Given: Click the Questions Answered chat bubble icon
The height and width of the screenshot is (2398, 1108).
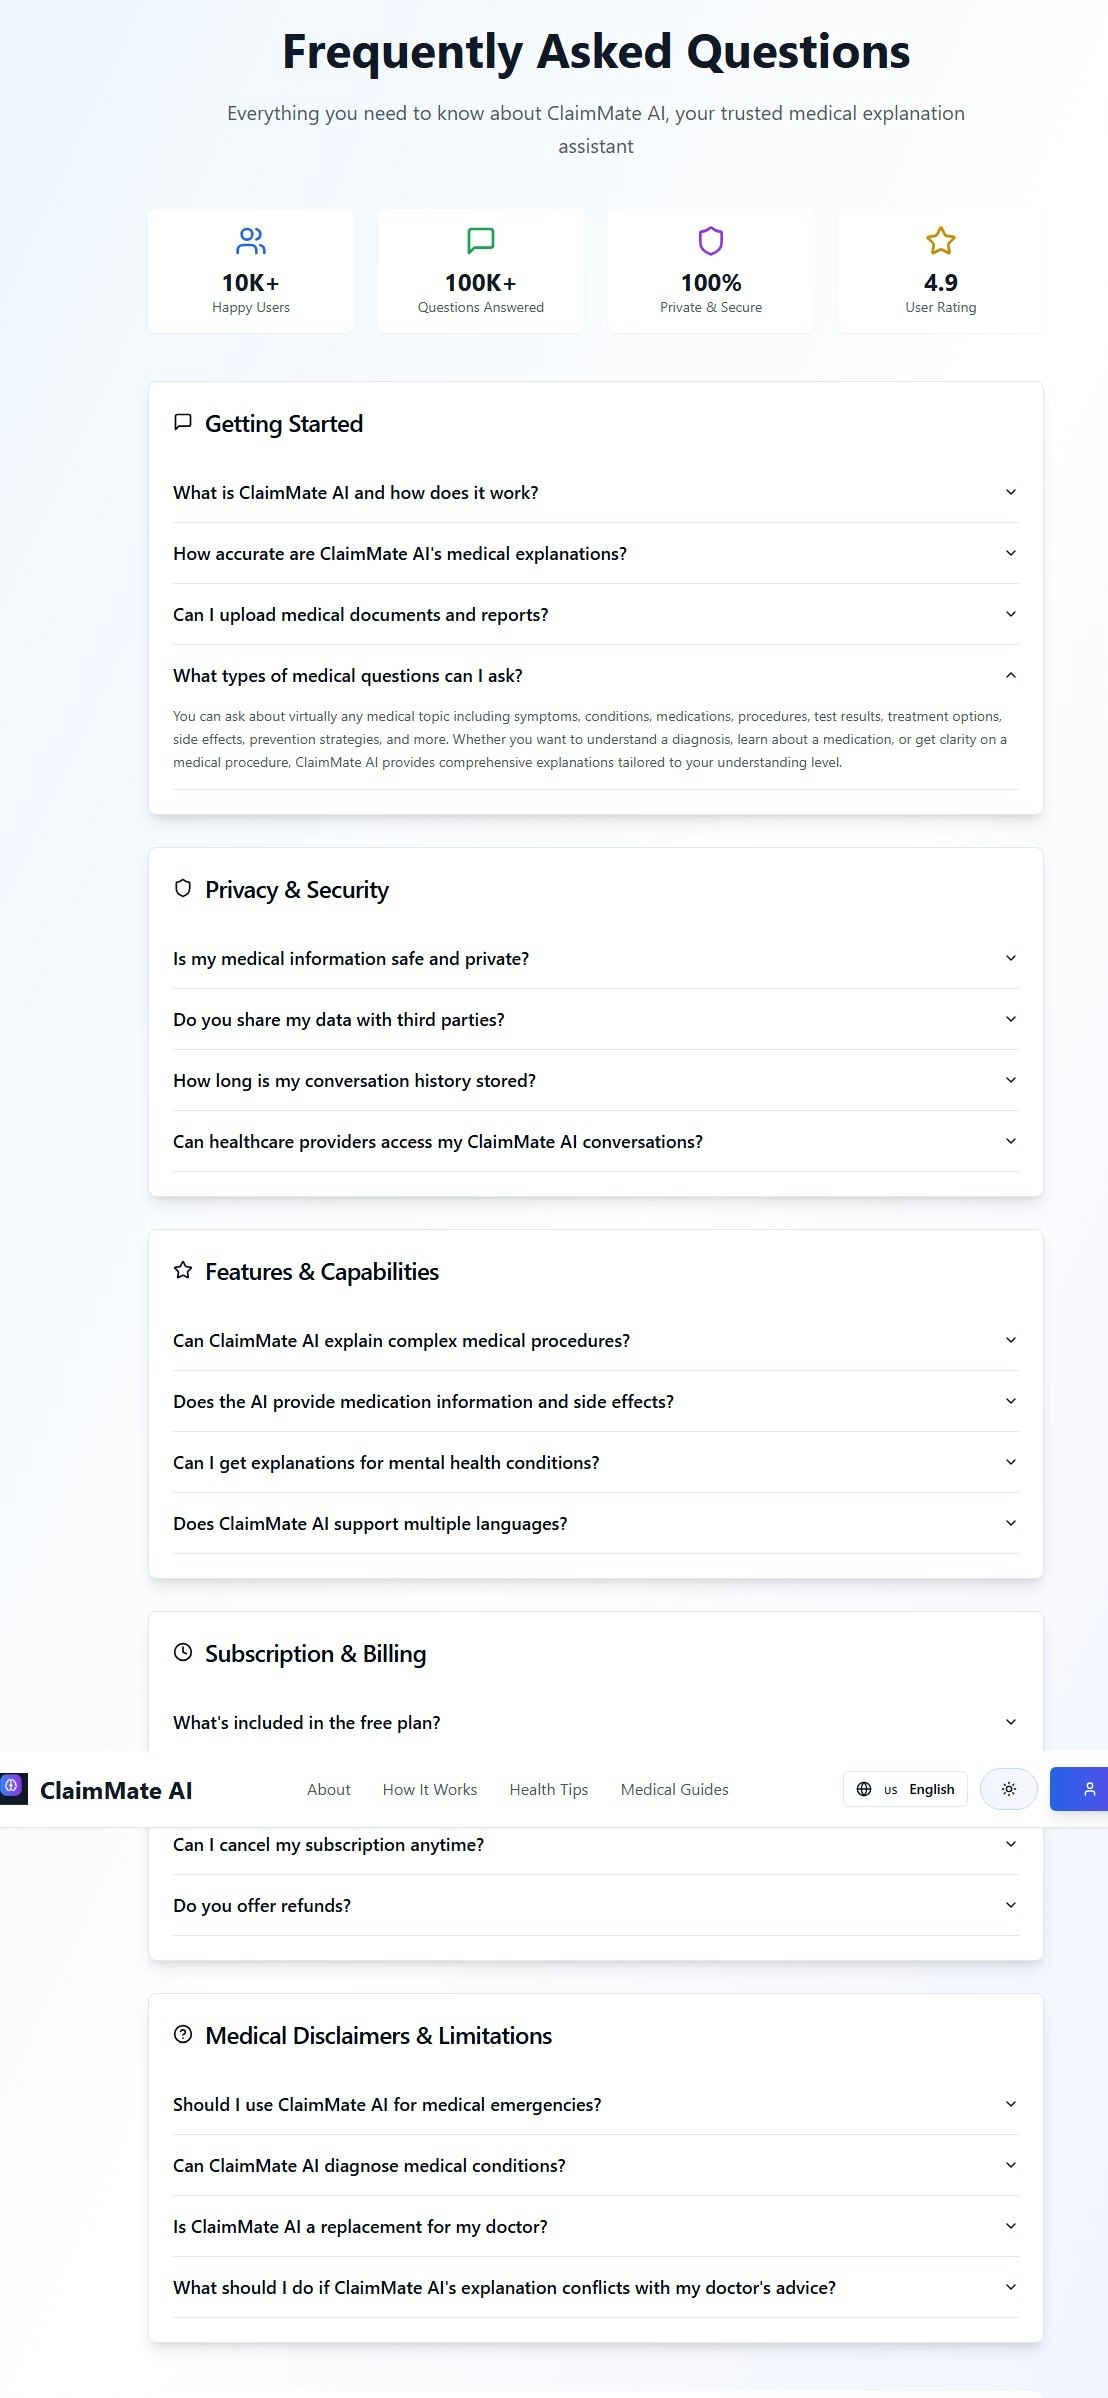Looking at the screenshot, I should point(480,239).
